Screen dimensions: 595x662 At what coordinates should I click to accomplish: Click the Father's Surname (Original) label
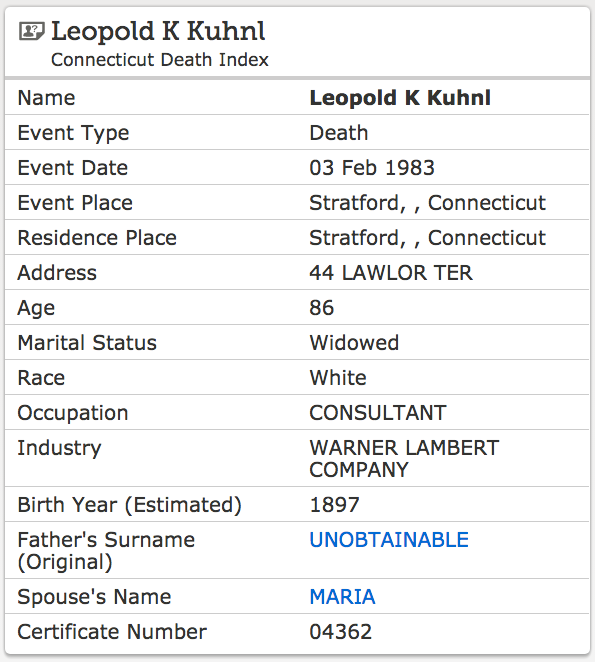pyautogui.click(x=106, y=551)
